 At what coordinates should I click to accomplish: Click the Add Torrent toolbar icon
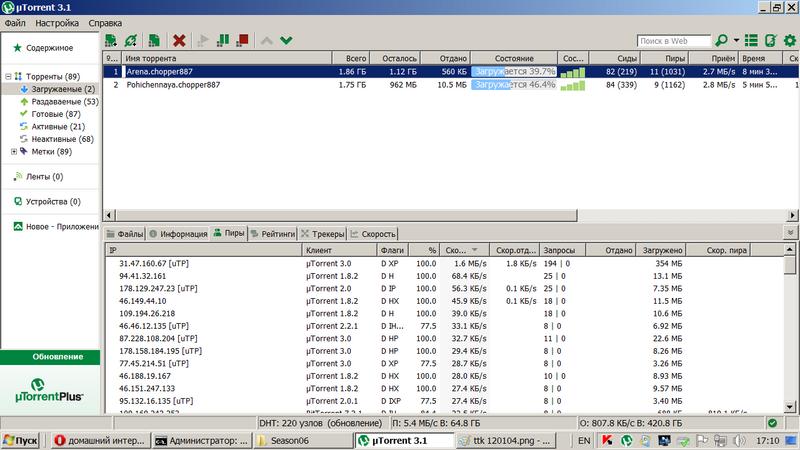coord(111,40)
